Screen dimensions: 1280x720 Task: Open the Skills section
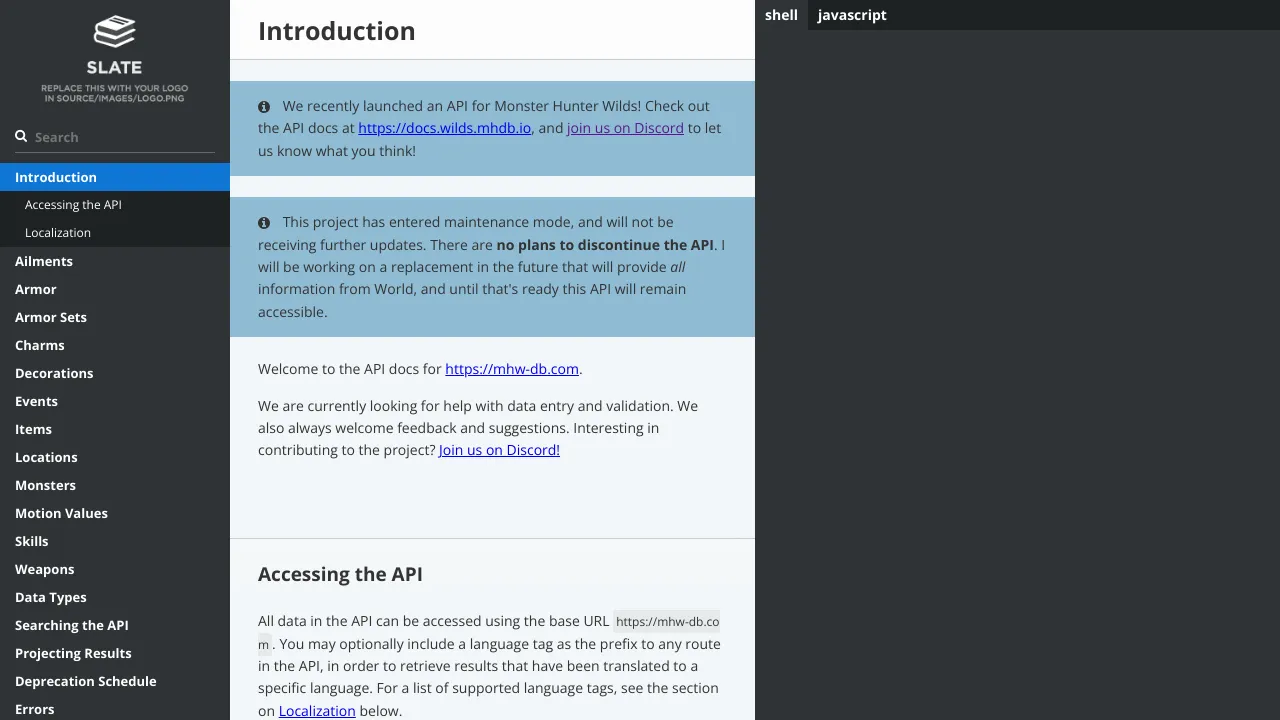coord(115,541)
